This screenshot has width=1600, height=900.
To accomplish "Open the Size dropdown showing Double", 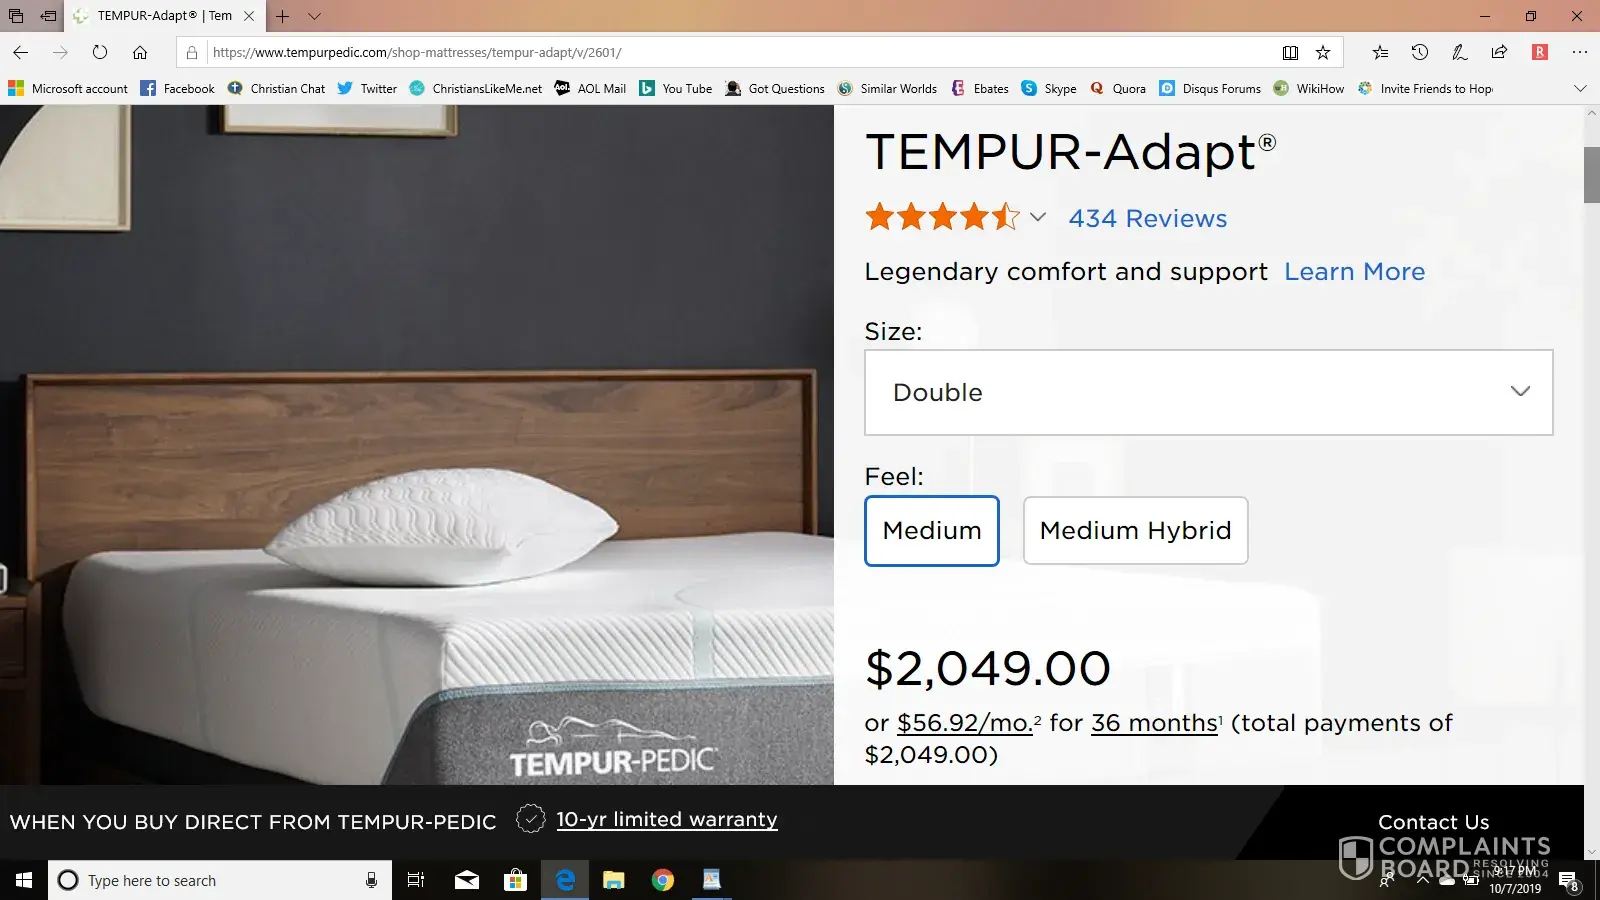I will [x=1208, y=392].
